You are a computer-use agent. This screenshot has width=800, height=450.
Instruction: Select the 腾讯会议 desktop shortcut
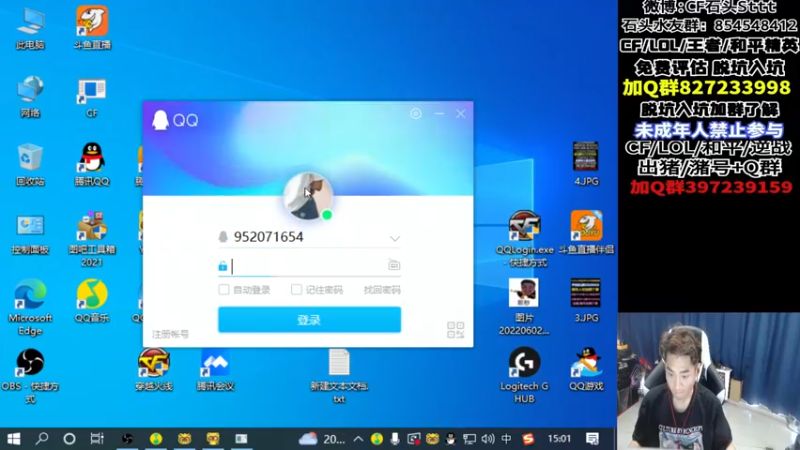coord(215,370)
